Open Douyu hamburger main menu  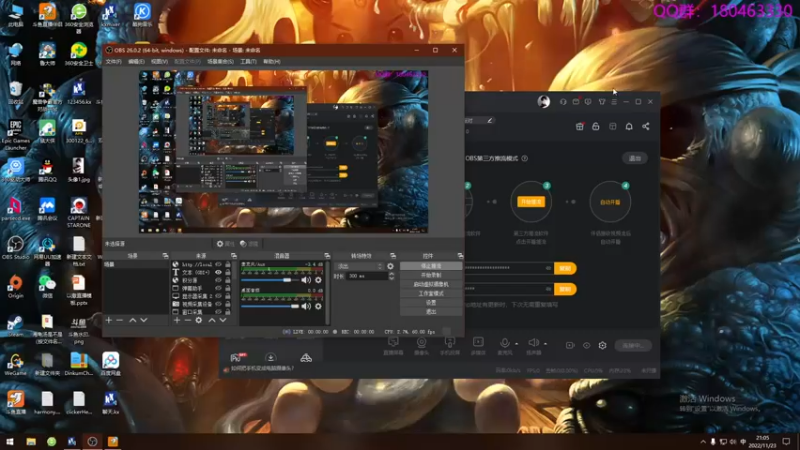(614, 102)
